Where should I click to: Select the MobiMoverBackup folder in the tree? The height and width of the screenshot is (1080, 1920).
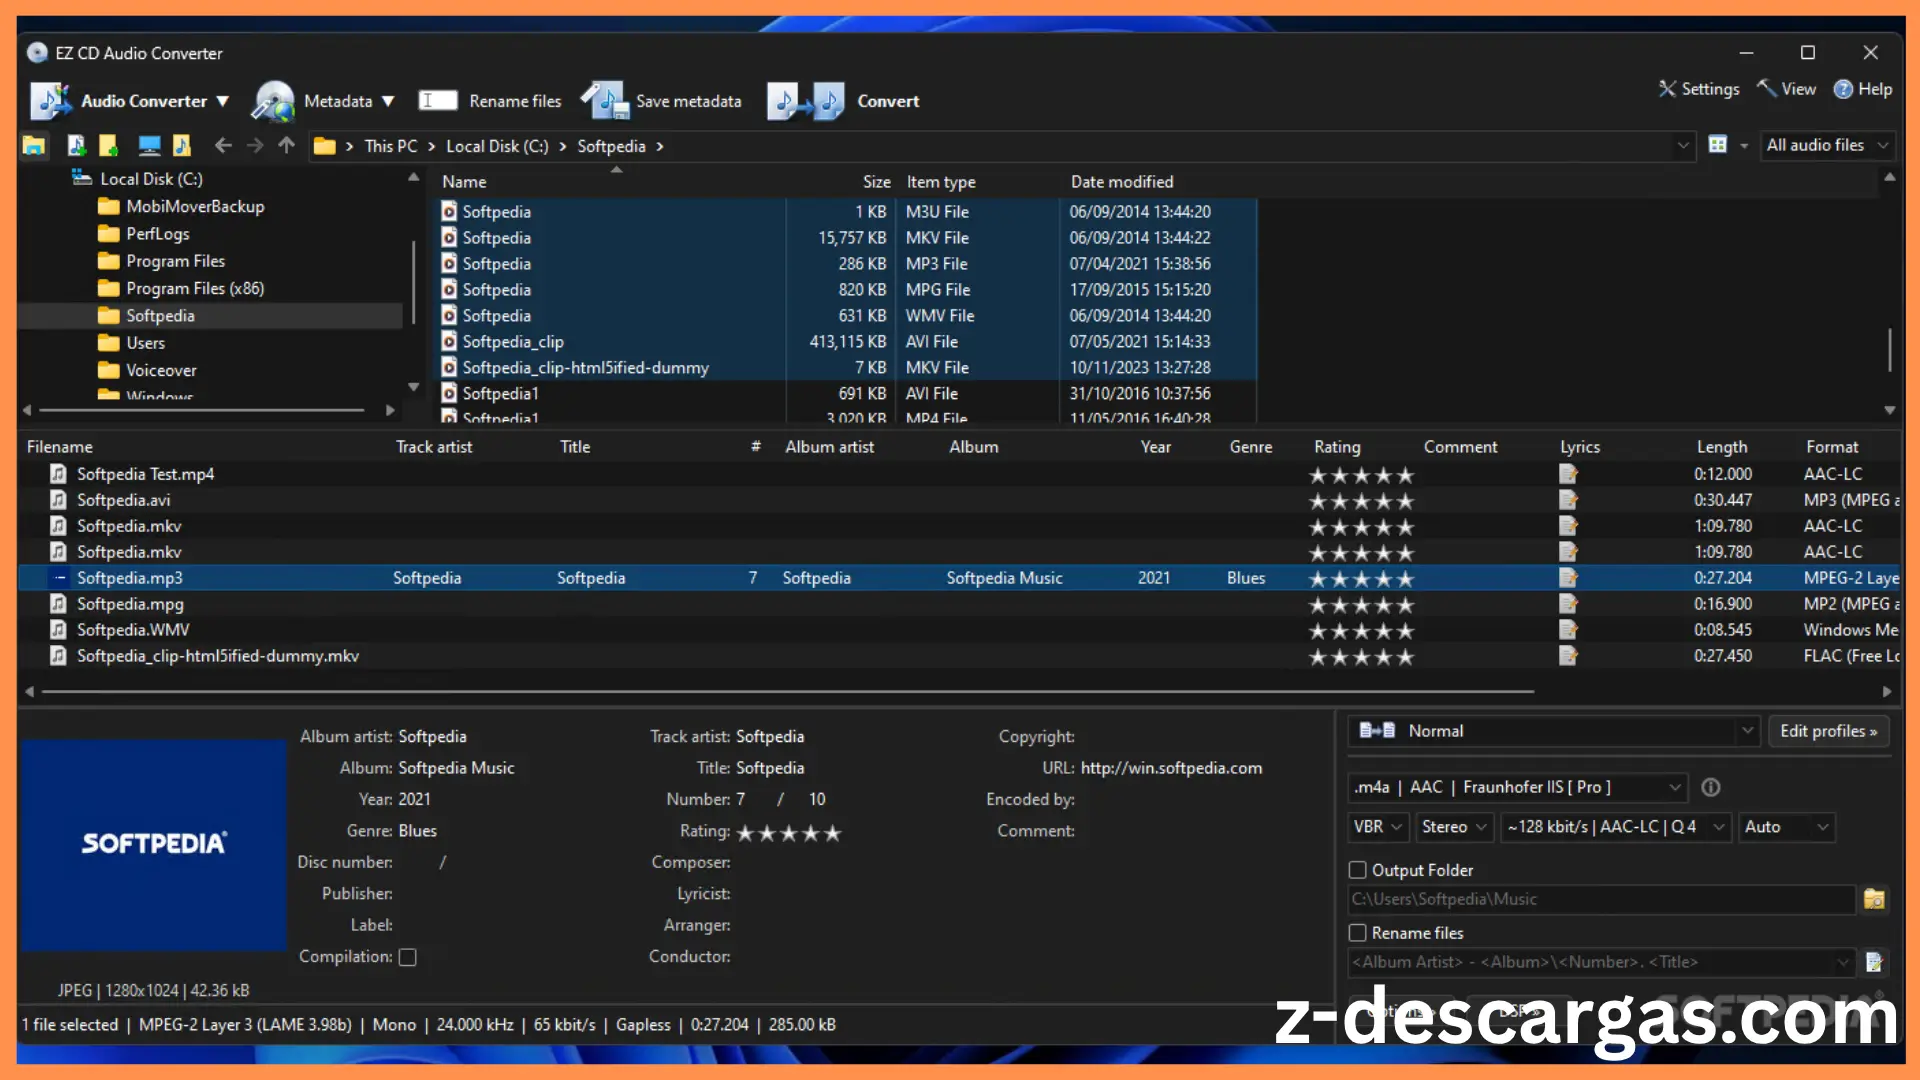tap(195, 207)
